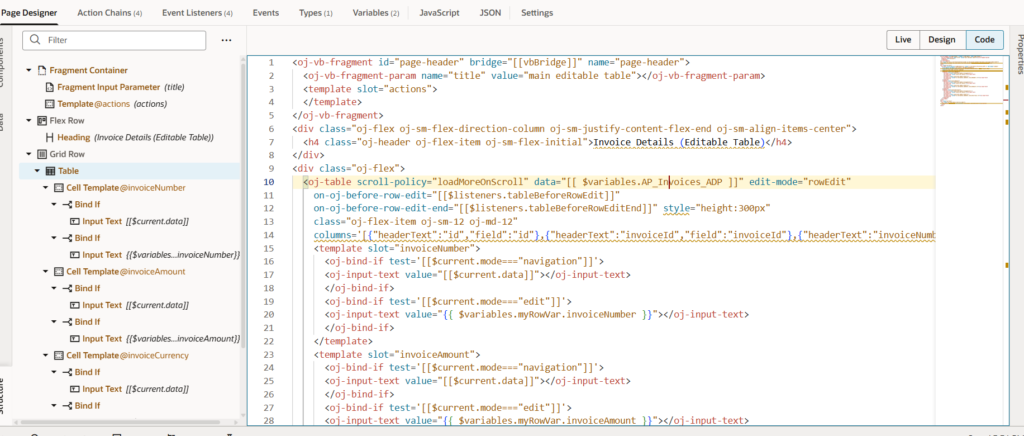This screenshot has height=436, width=1024.
Task: Collapse the Cell Template@invoiceNumber node
Action: tap(45, 188)
